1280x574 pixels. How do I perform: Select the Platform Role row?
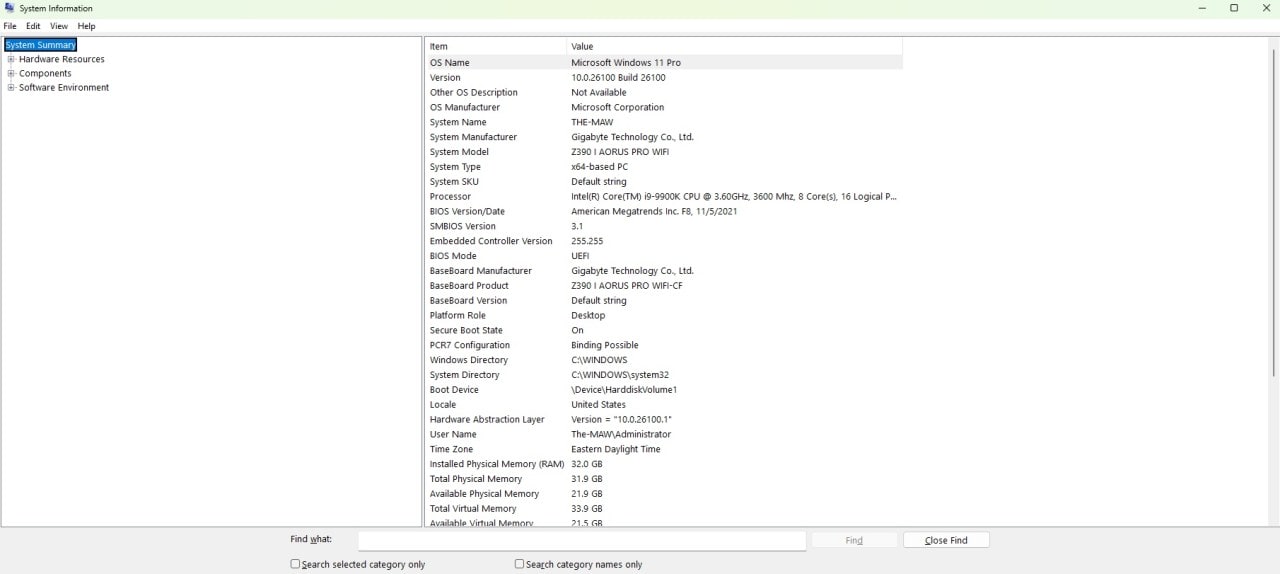click(664, 315)
